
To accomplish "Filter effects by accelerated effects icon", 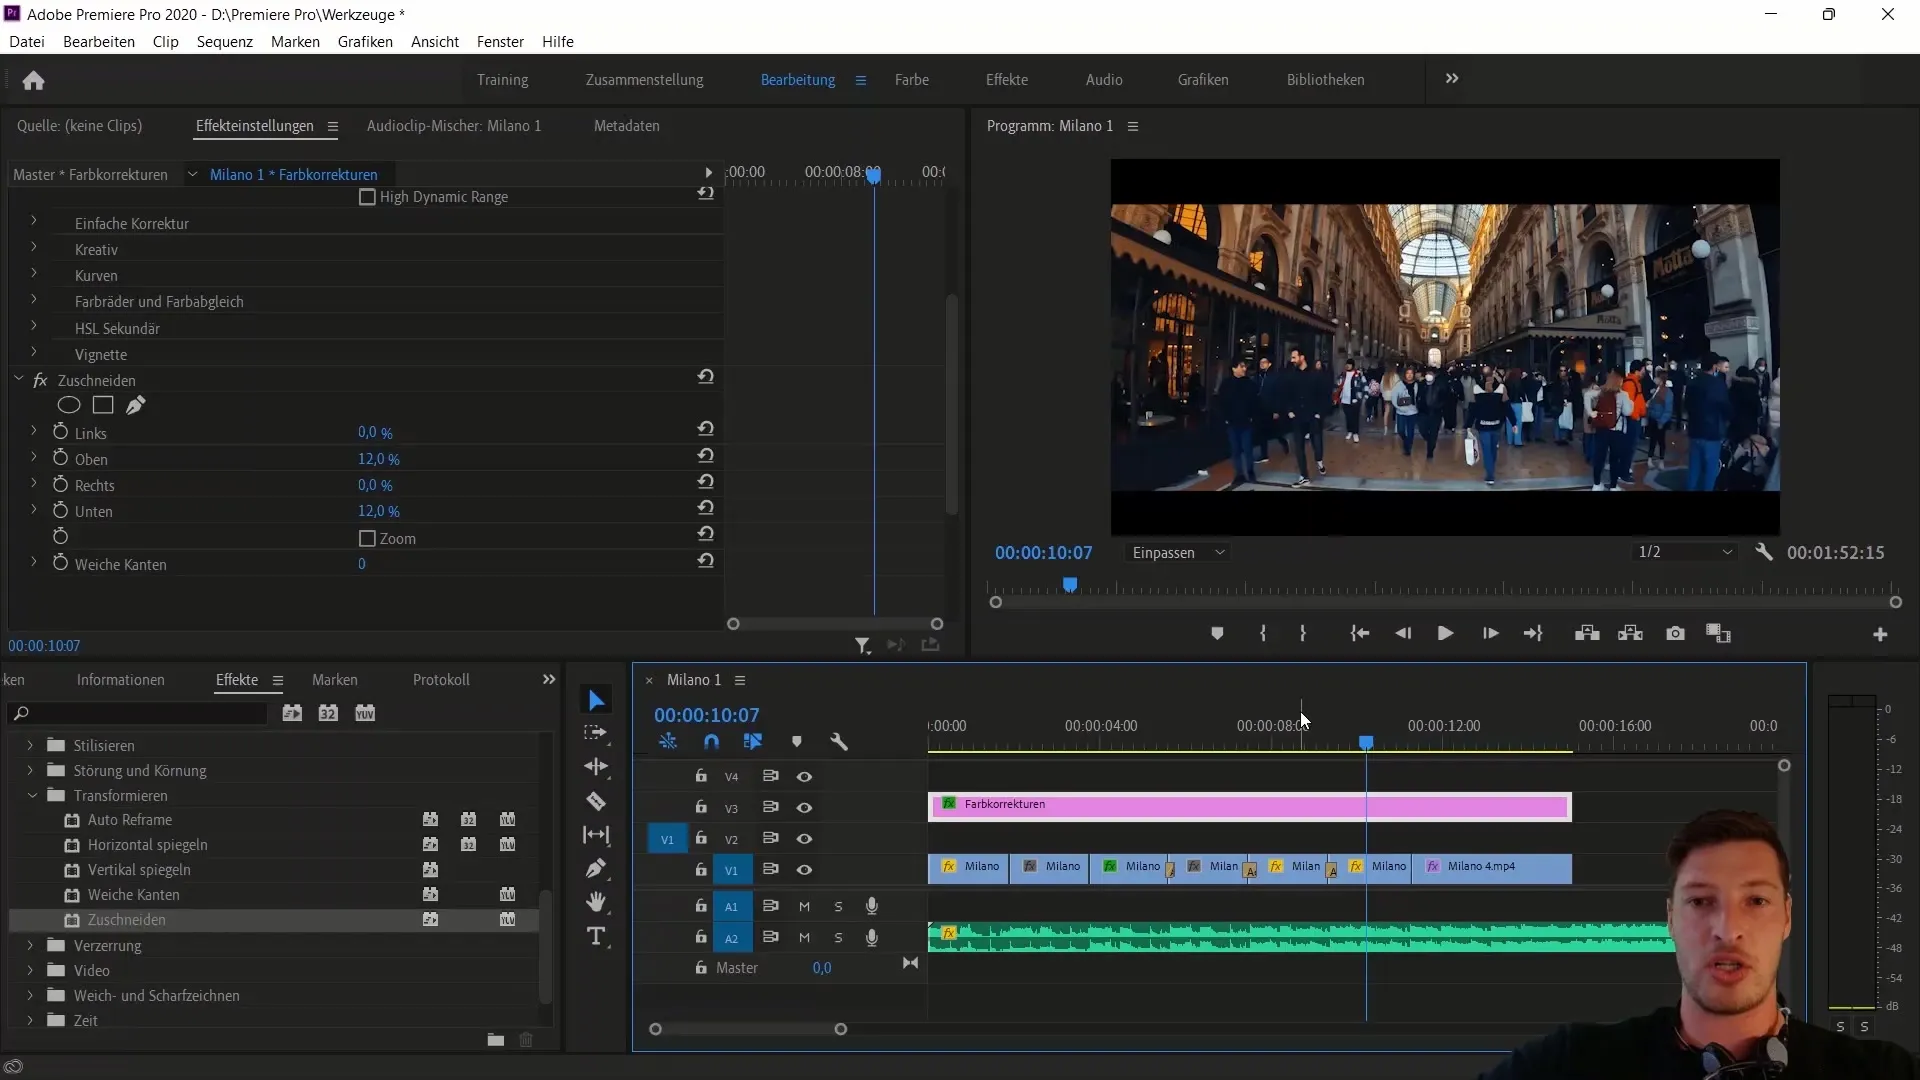I will (292, 713).
